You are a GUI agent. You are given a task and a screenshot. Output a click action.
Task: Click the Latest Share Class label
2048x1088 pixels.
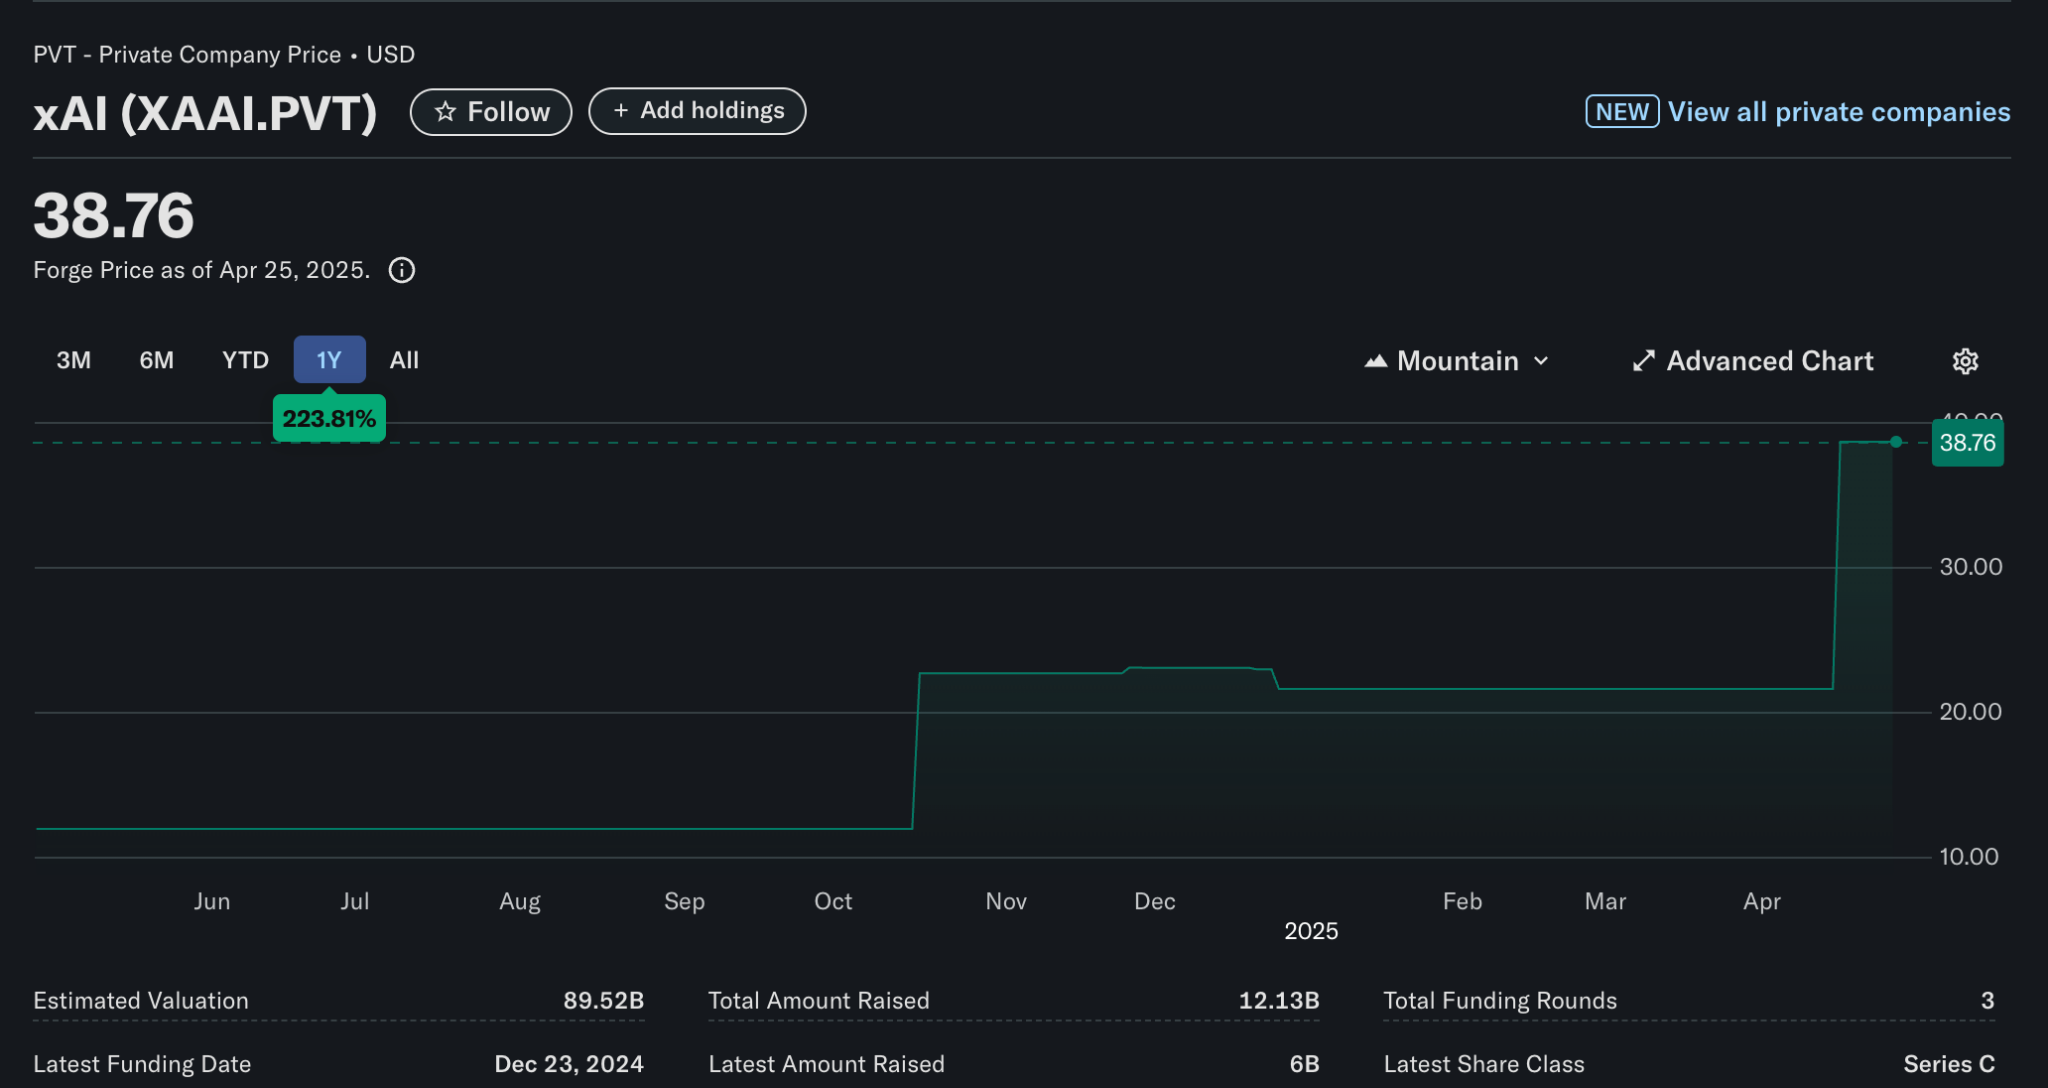(x=1483, y=1064)
